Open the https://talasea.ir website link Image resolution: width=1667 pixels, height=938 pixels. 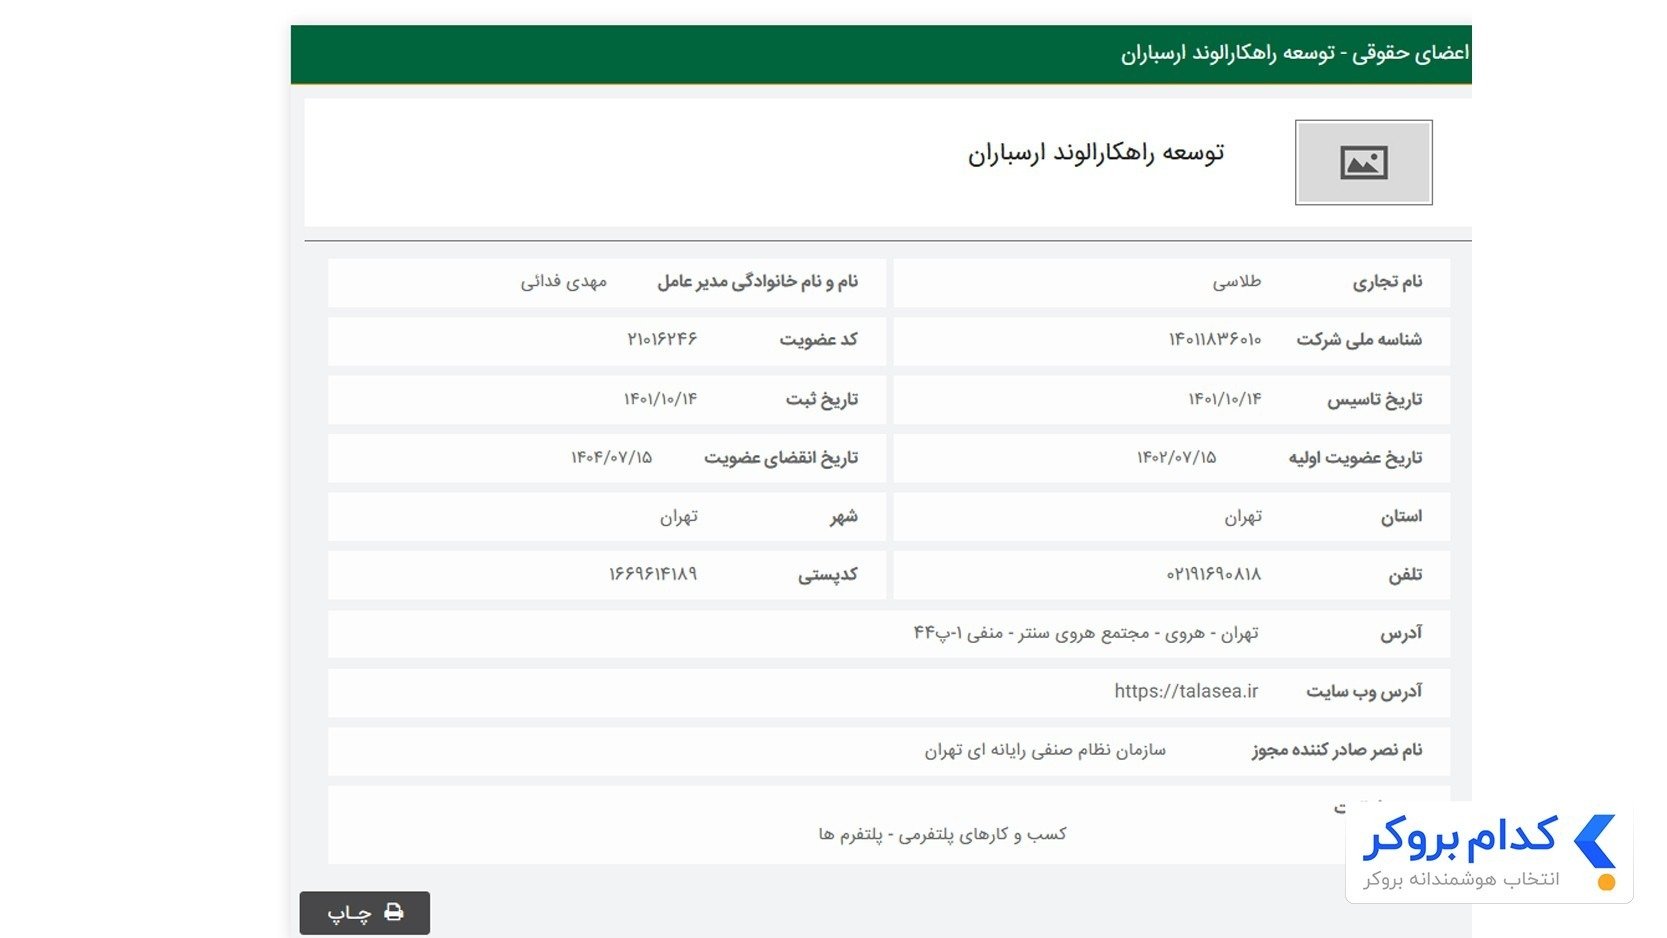pos(1186,691)
